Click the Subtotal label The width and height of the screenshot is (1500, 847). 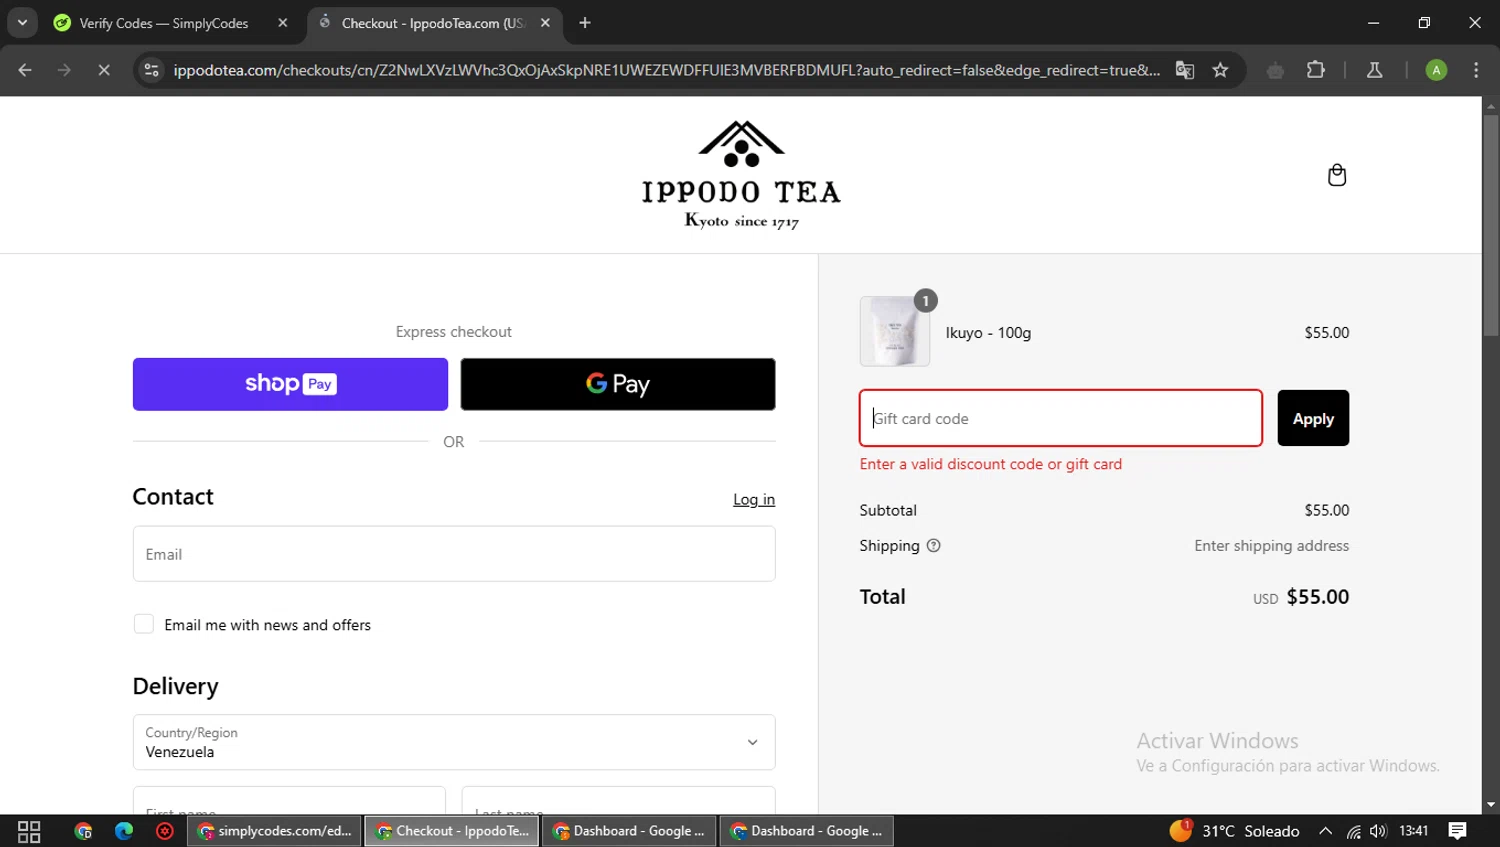click(x=888, y=510)
